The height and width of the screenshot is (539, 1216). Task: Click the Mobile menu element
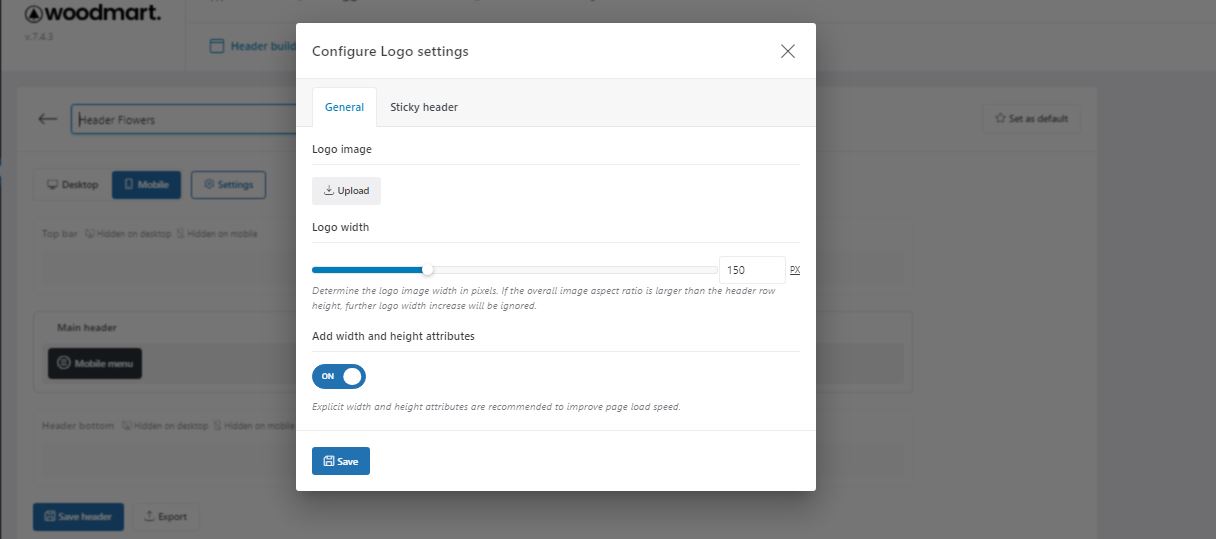point(95,363)
